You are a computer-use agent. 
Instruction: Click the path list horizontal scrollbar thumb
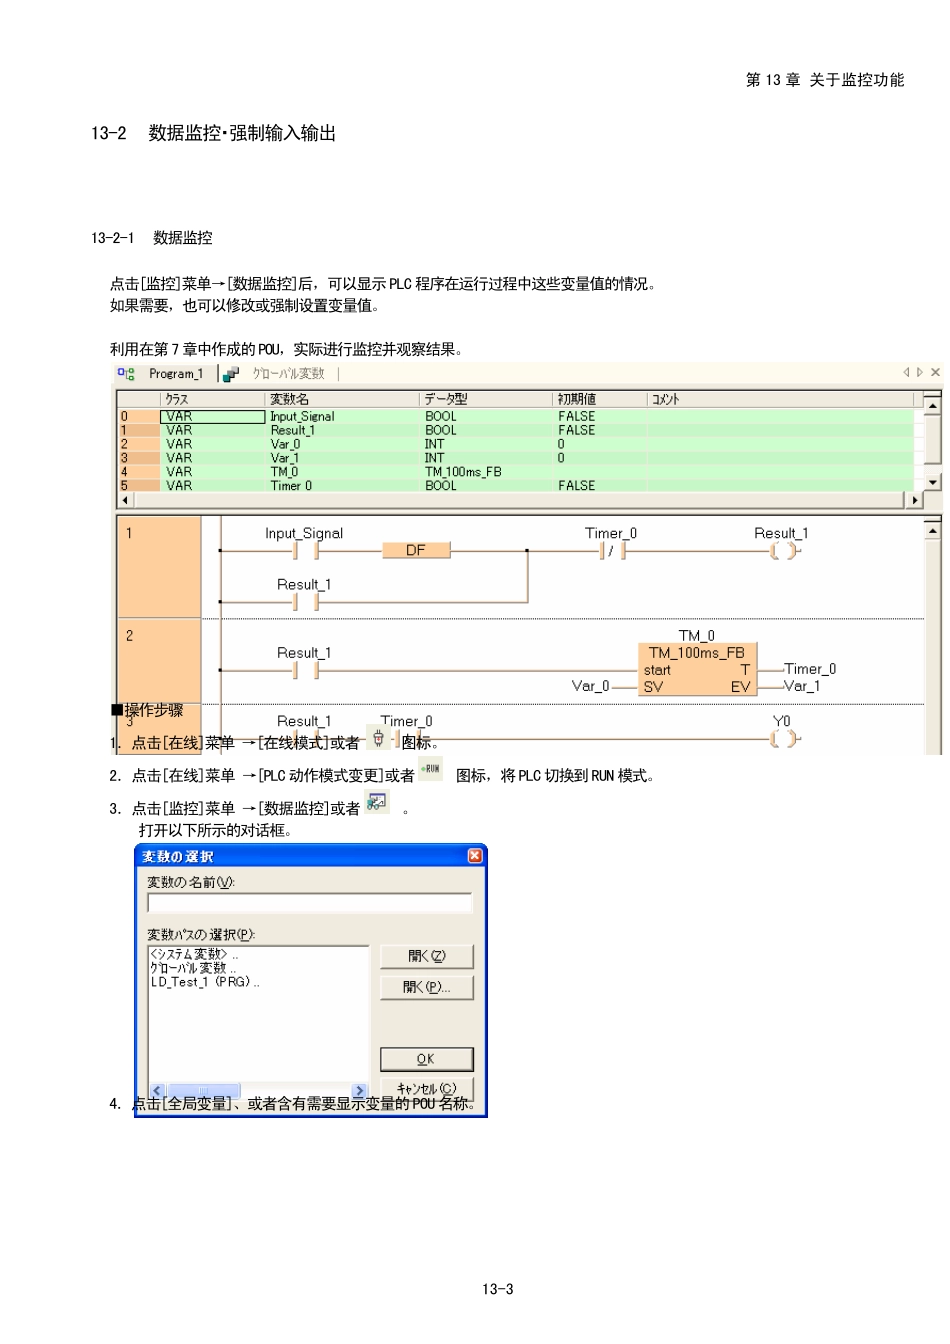pos(204,1090)
